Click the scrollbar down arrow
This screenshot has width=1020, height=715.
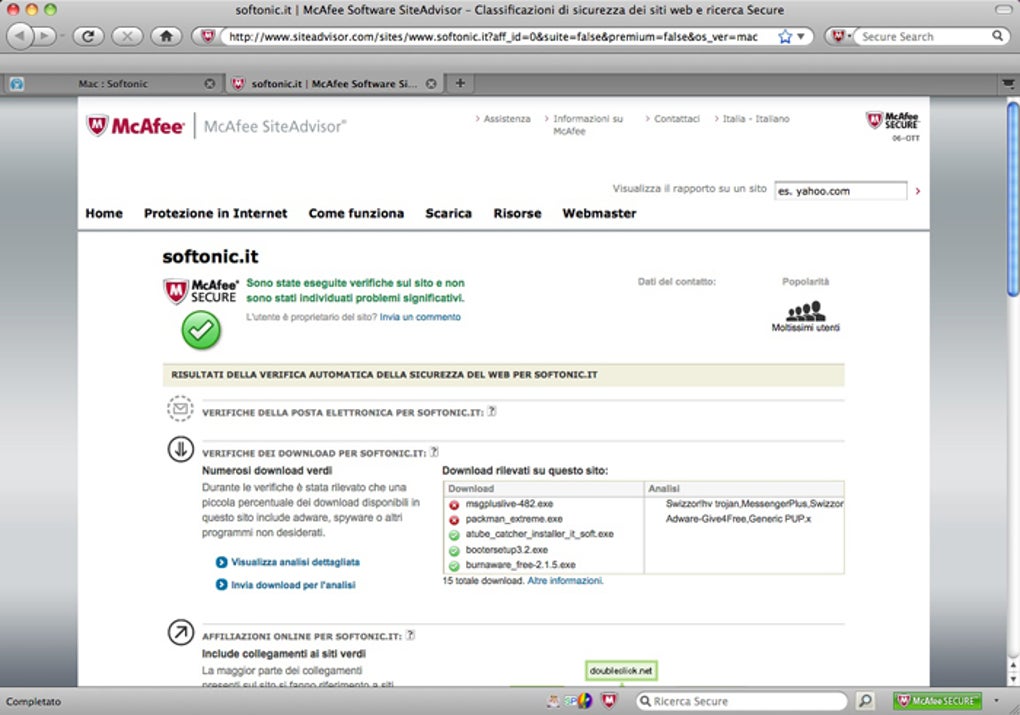pos(1012,679)
